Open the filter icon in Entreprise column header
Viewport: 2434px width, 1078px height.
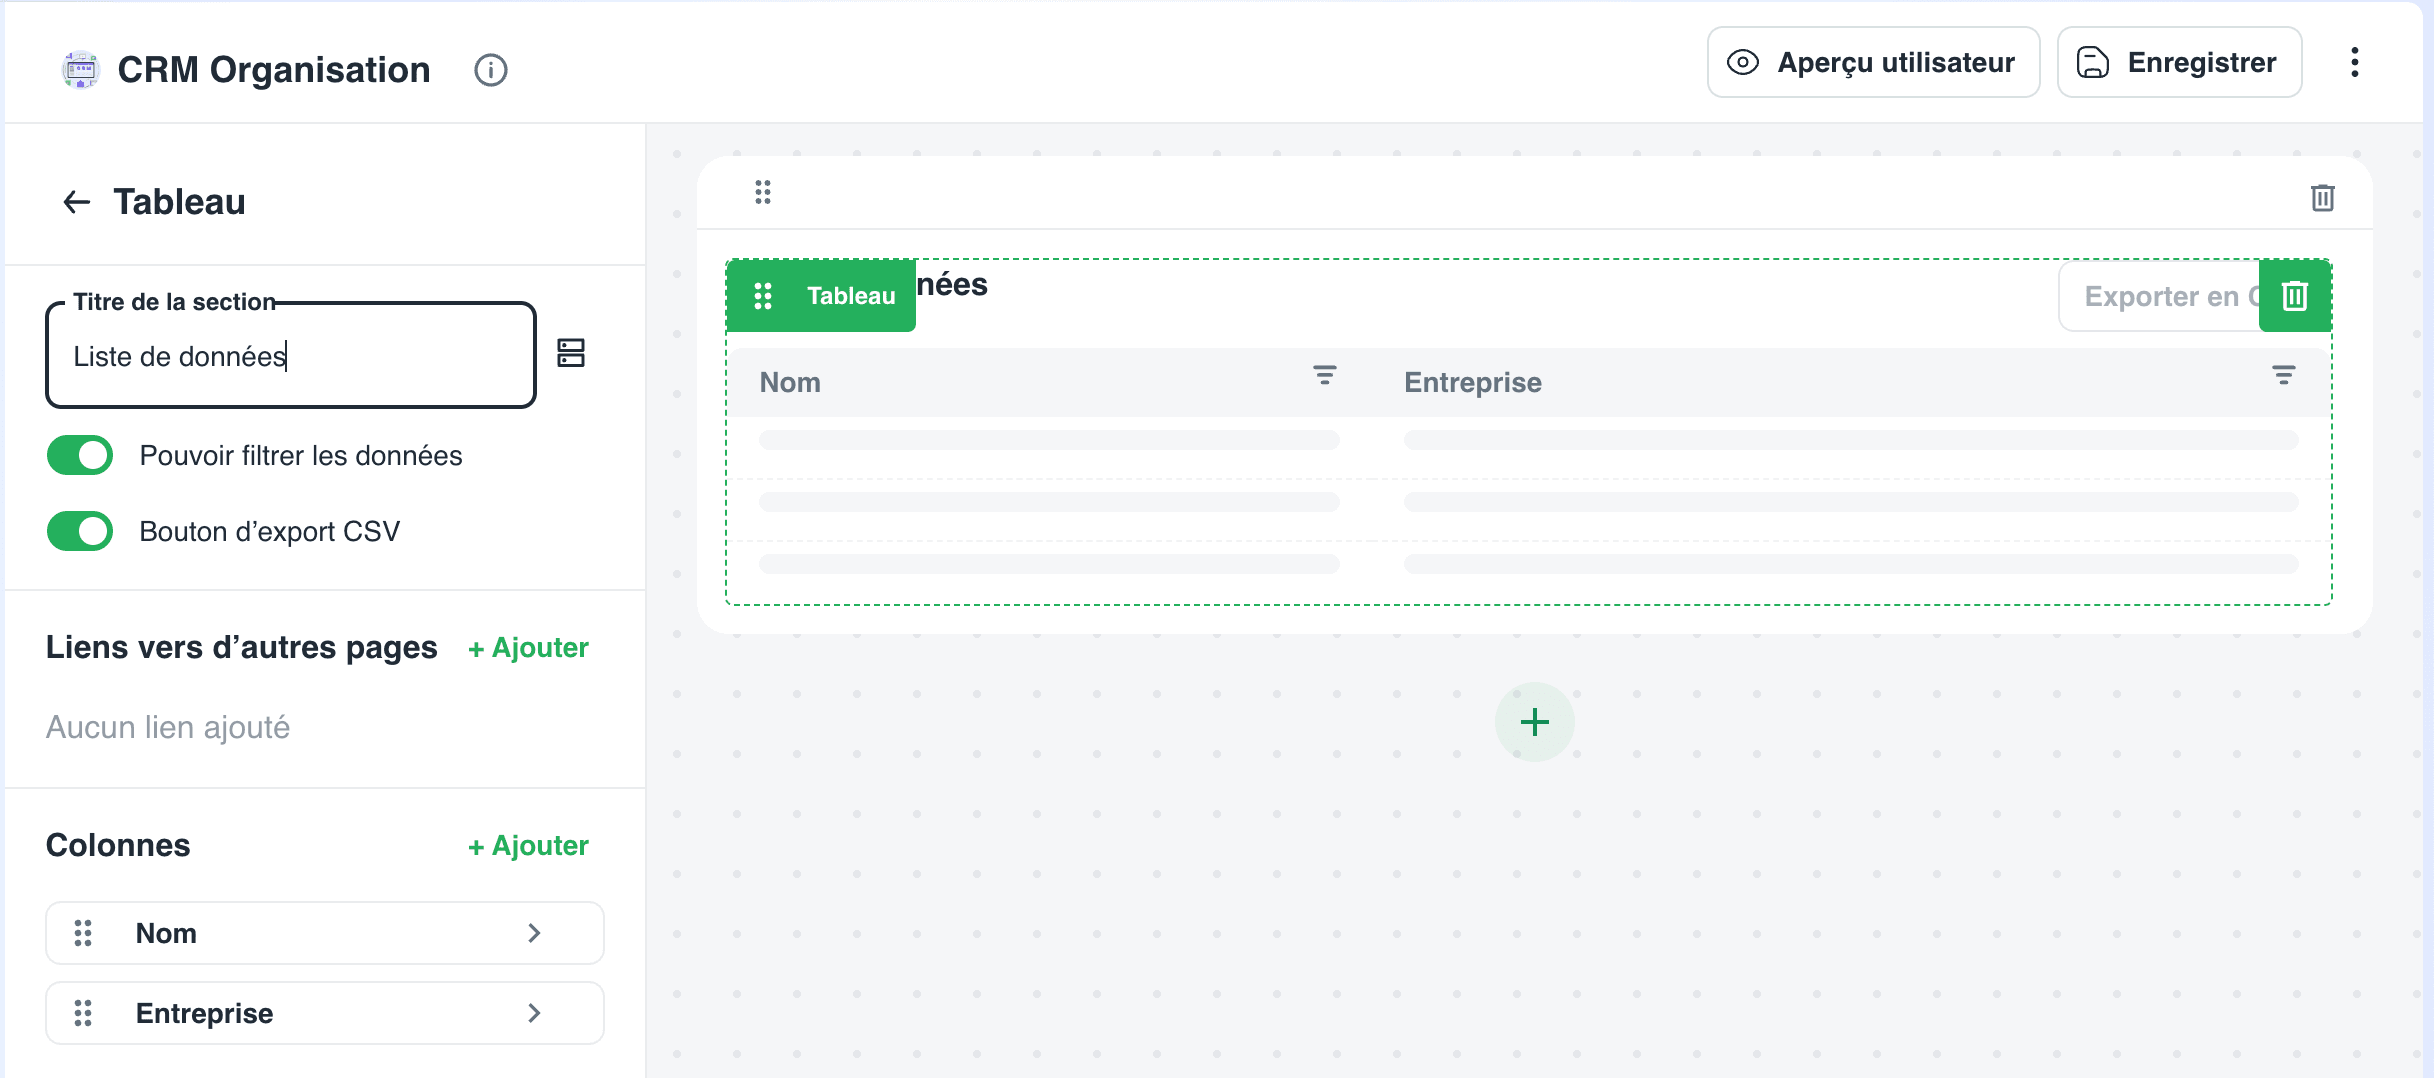(2283, 375)
